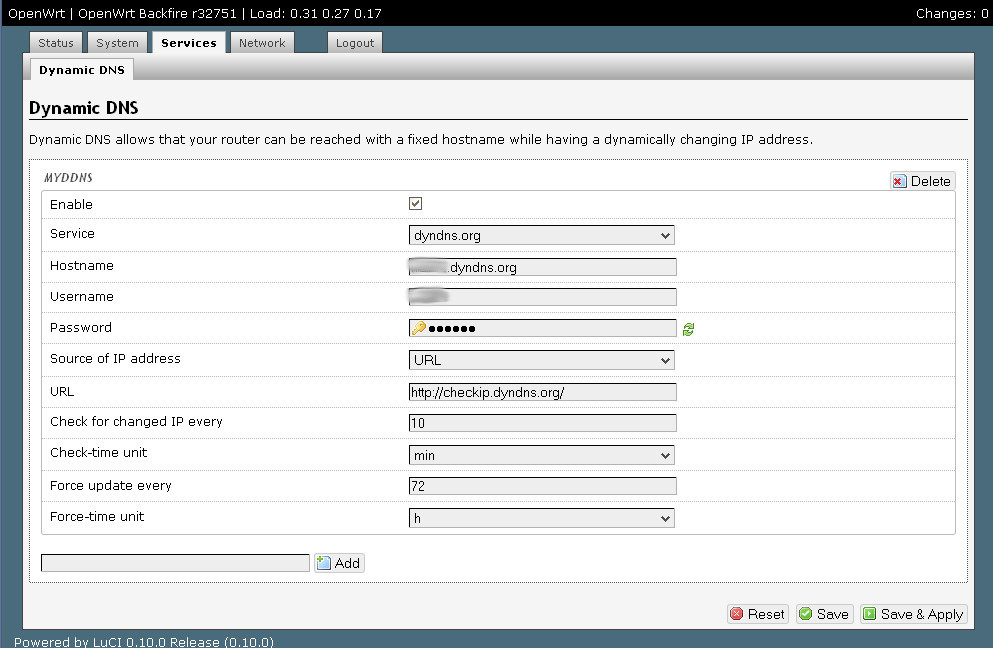Go to the Network tab
The width and height of the screenshot is (993, 648).
click(262, 43)
